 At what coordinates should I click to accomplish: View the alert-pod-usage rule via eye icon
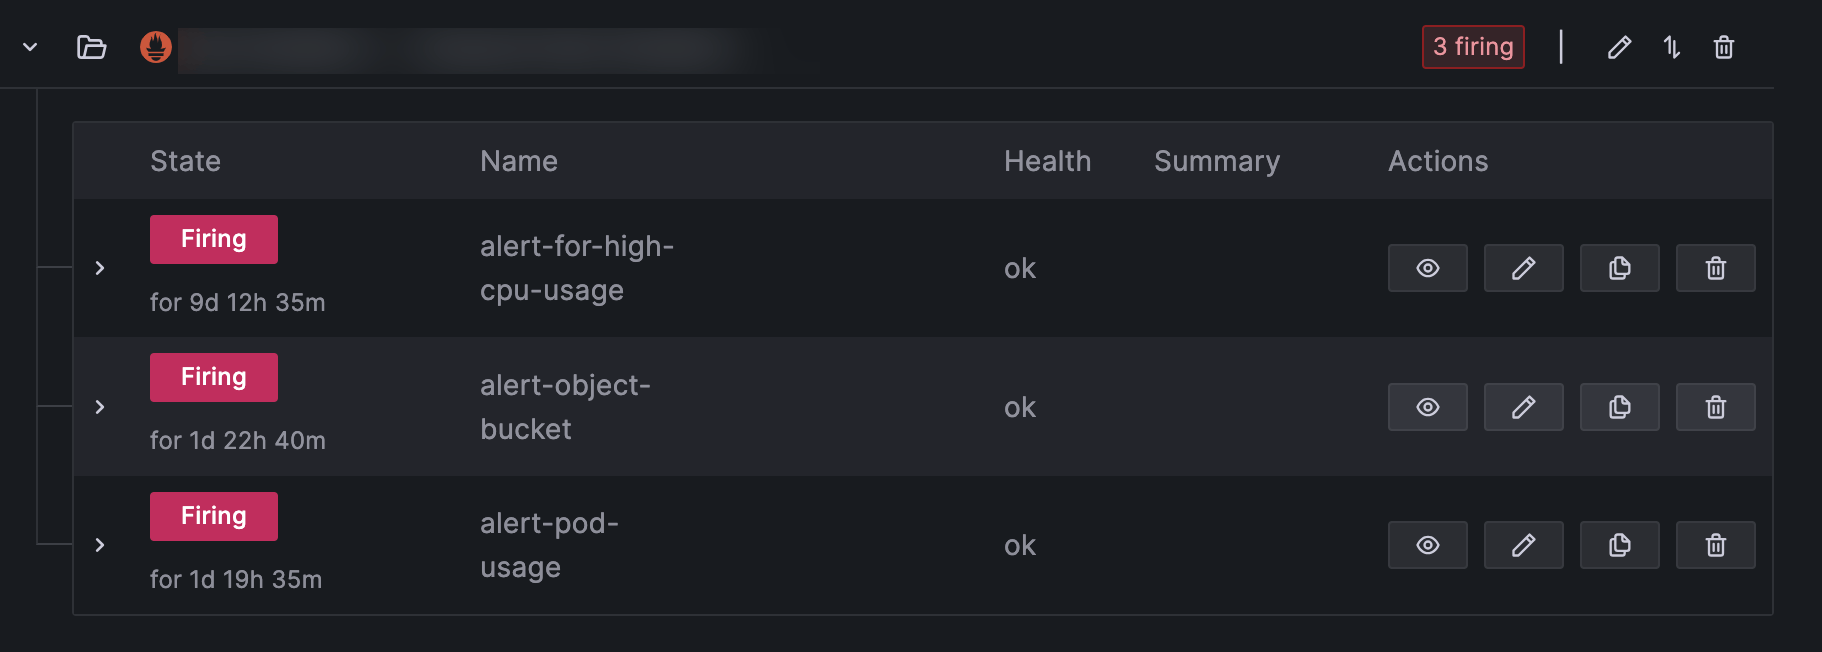(x=1427, y=545)
